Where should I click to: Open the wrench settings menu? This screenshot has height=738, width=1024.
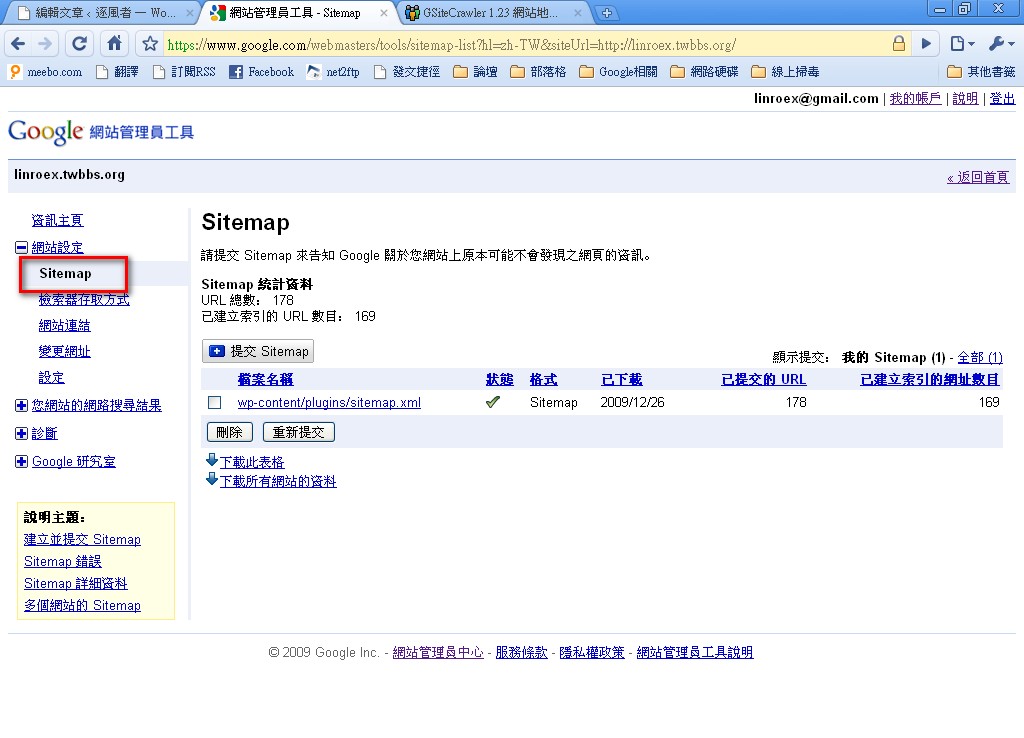point(1001,44)
